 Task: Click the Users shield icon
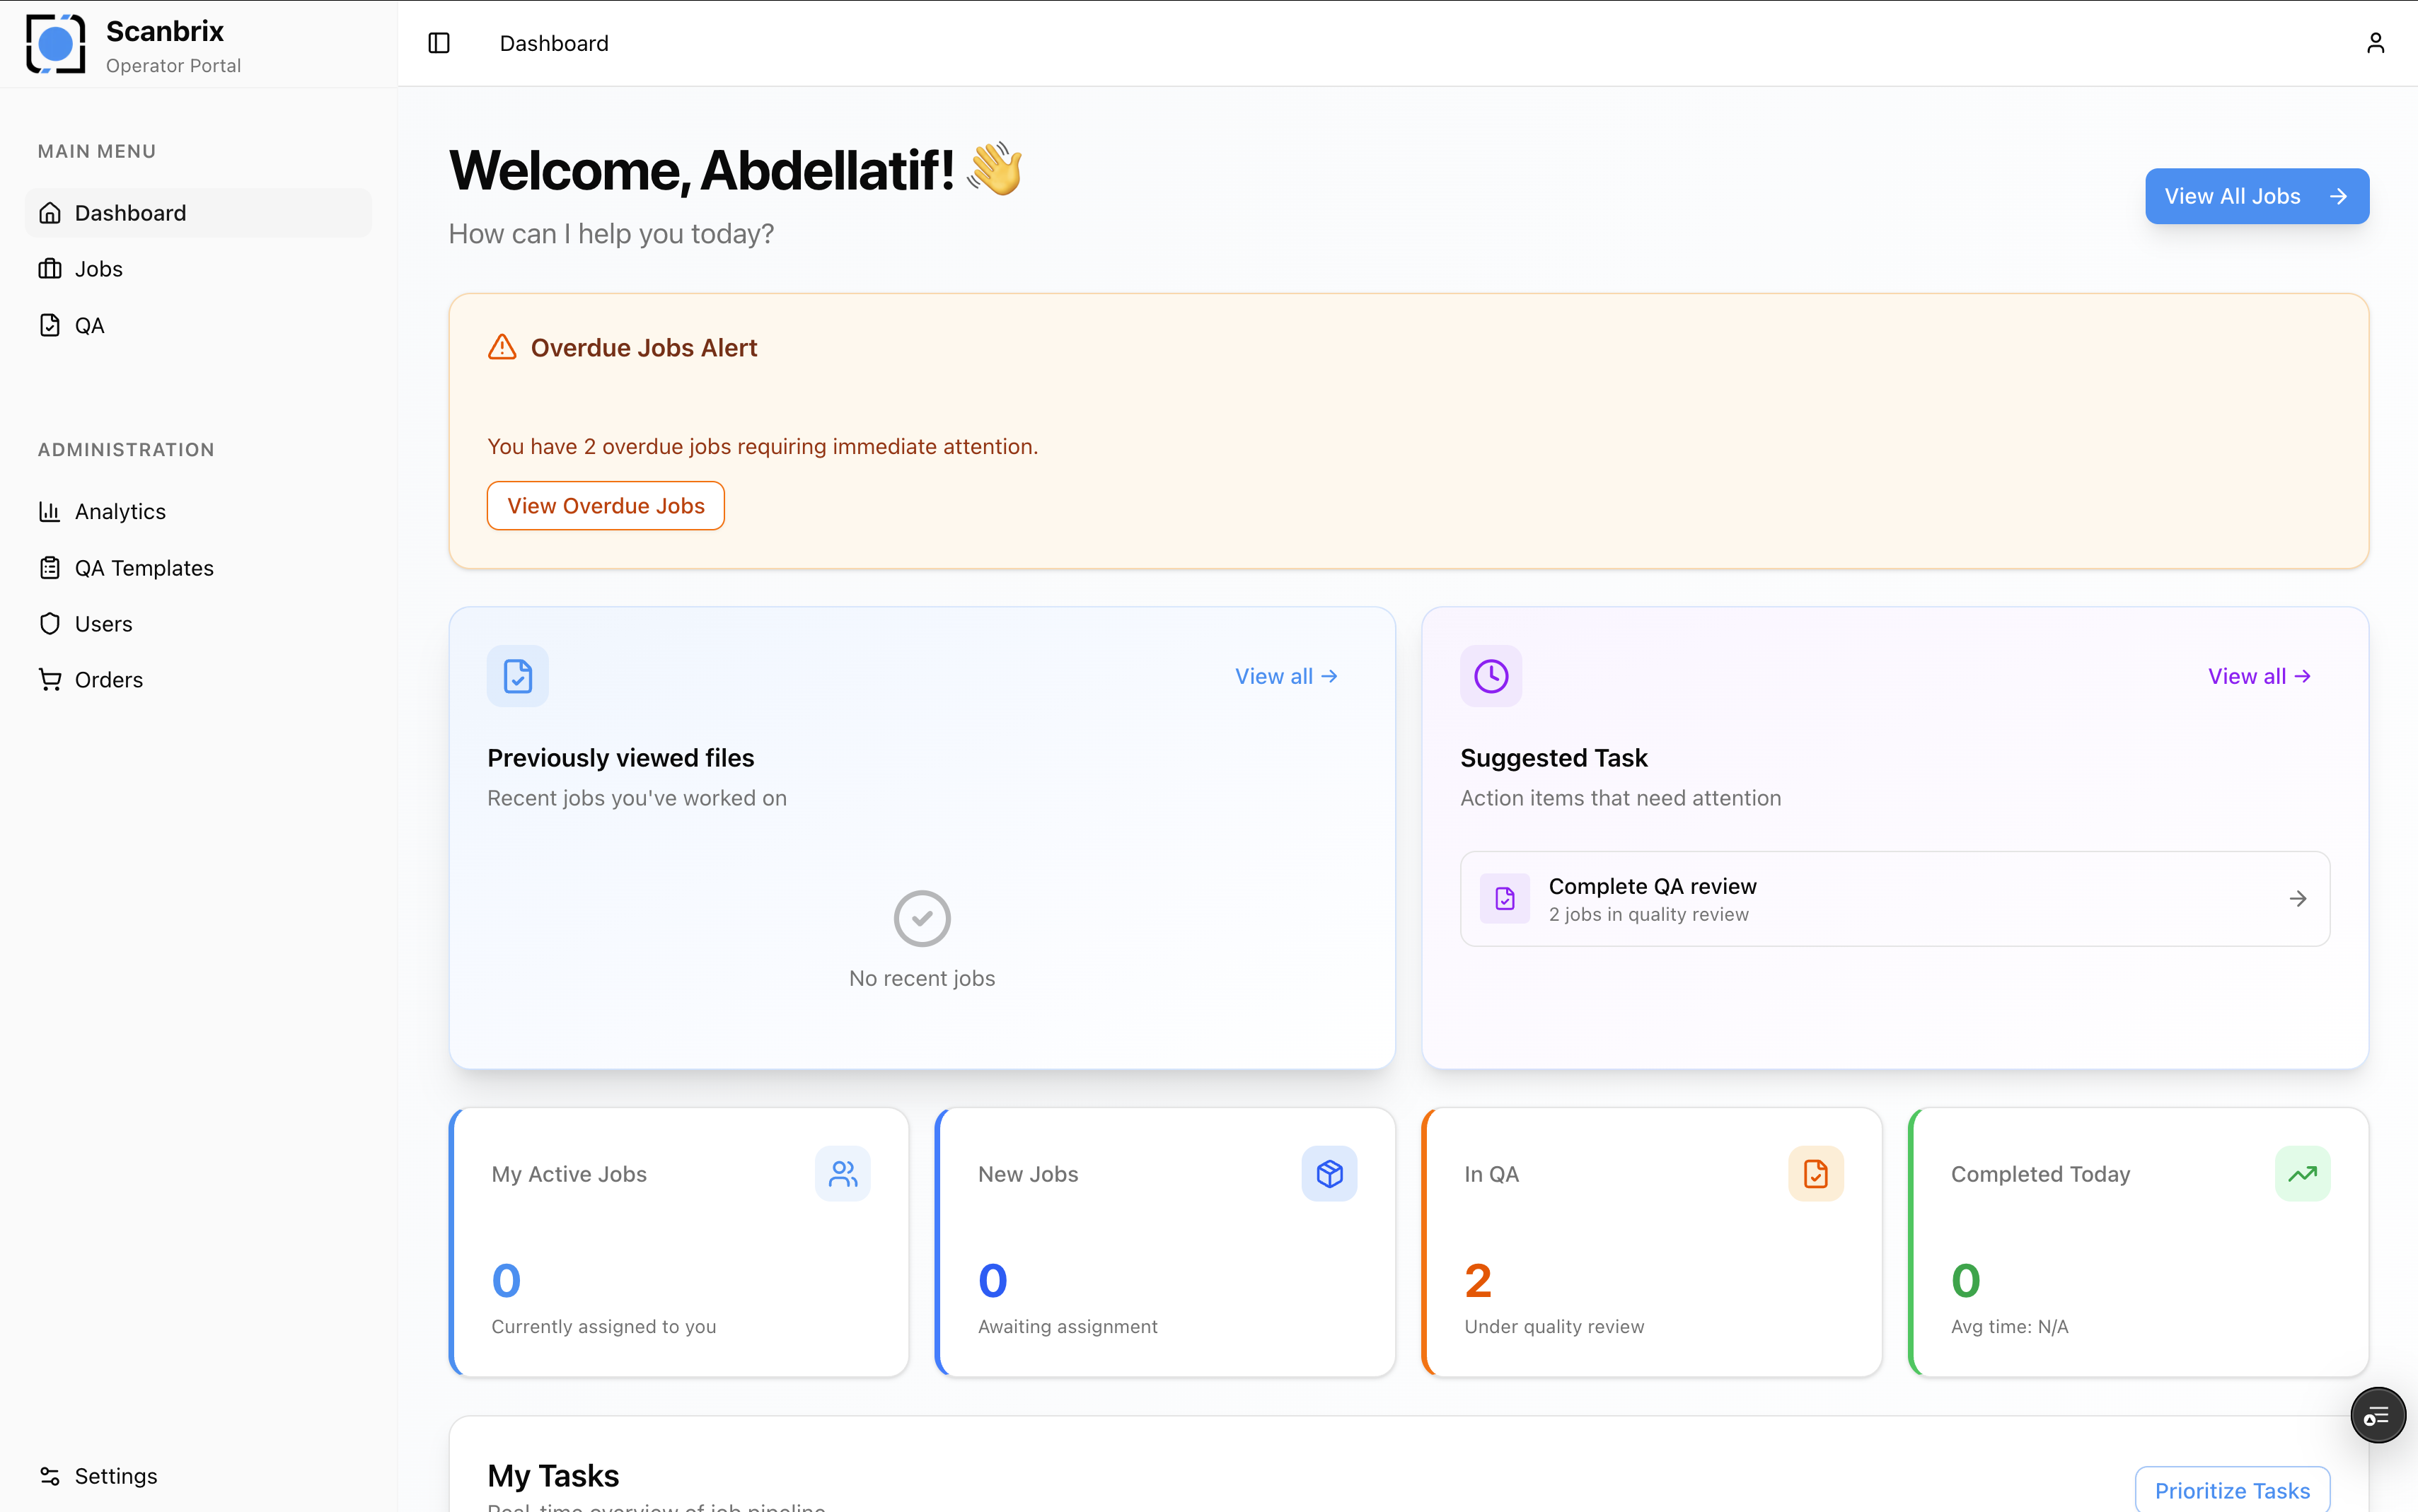50,623
